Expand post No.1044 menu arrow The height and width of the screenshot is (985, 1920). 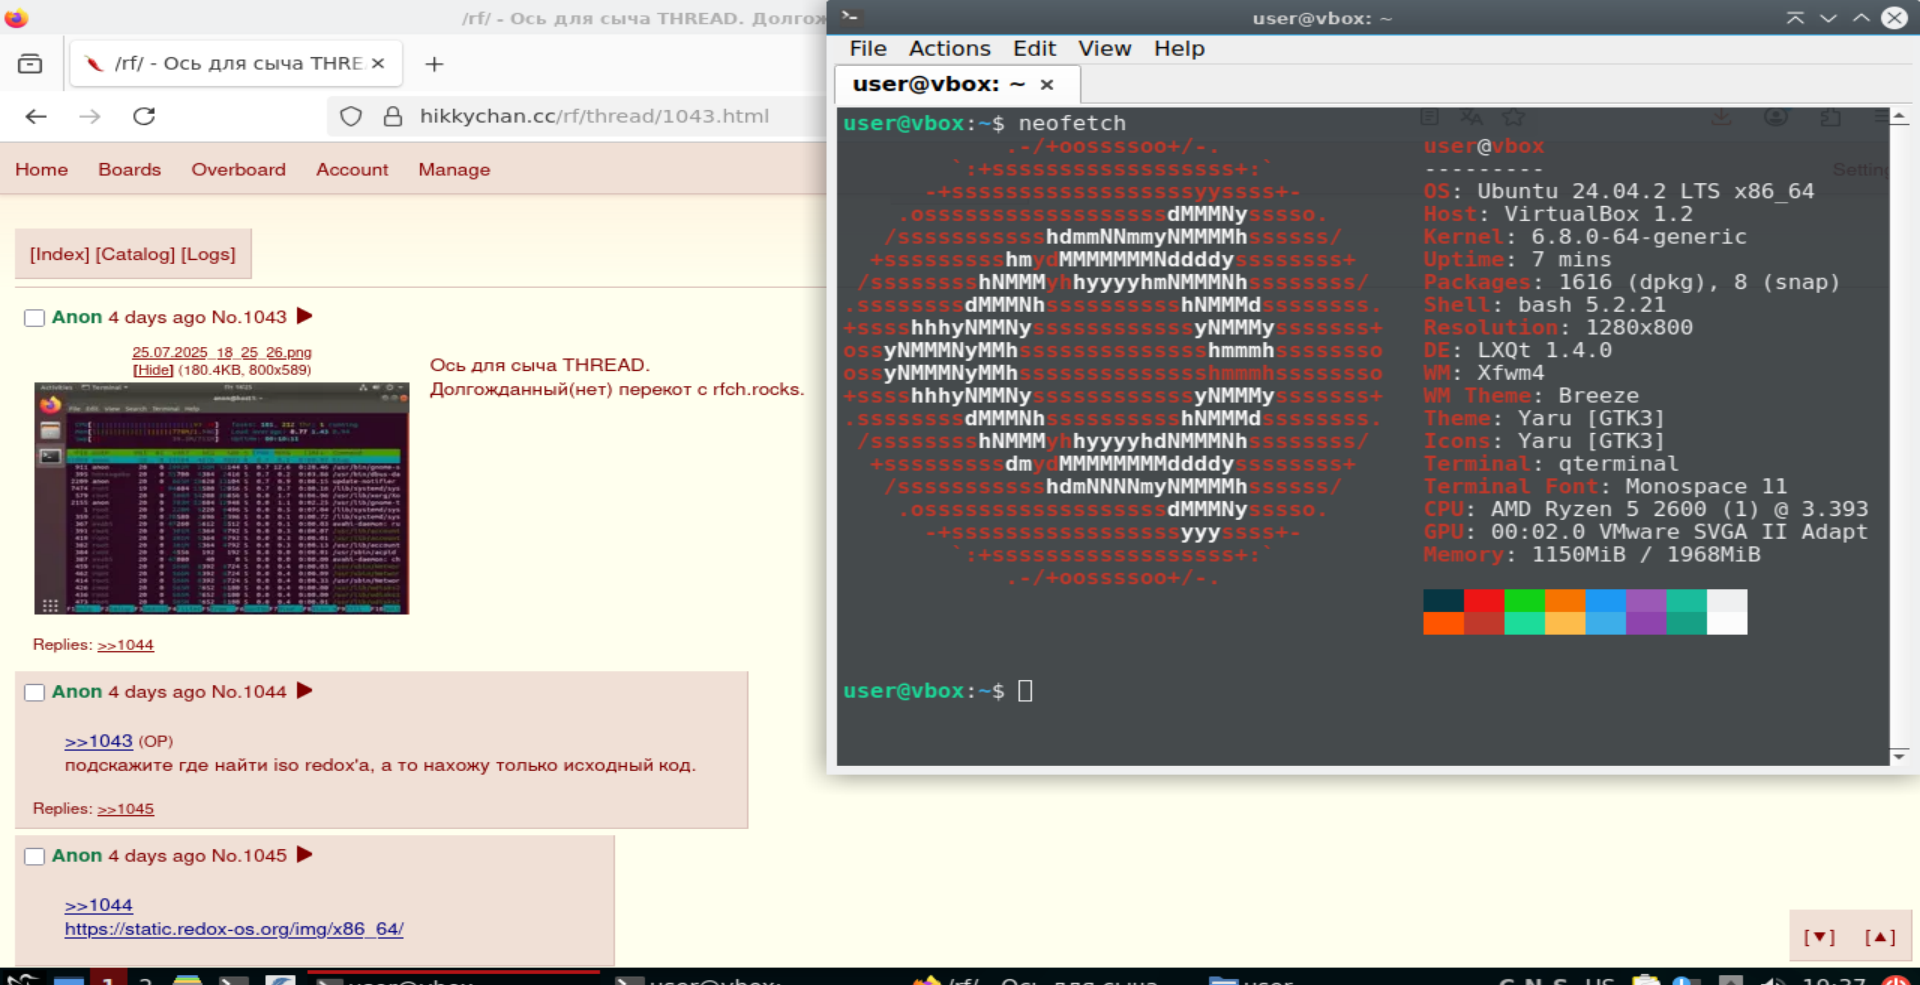pyautogui.click(x=305, y=691)
